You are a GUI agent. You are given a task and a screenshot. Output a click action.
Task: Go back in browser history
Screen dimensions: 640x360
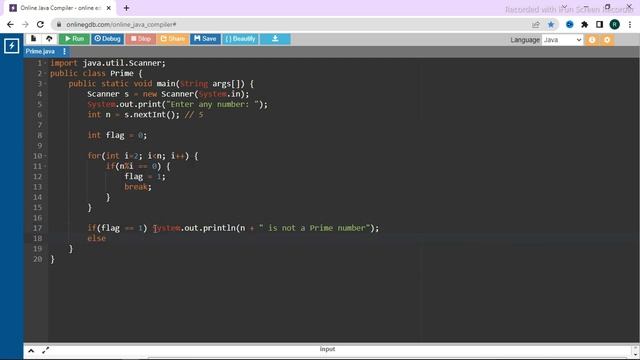(11, 24)
